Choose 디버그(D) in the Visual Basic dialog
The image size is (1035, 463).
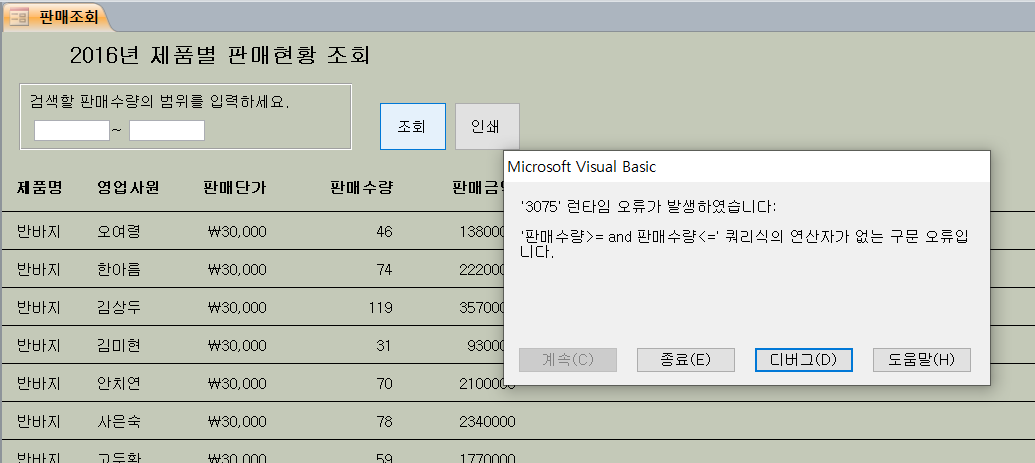803,360
